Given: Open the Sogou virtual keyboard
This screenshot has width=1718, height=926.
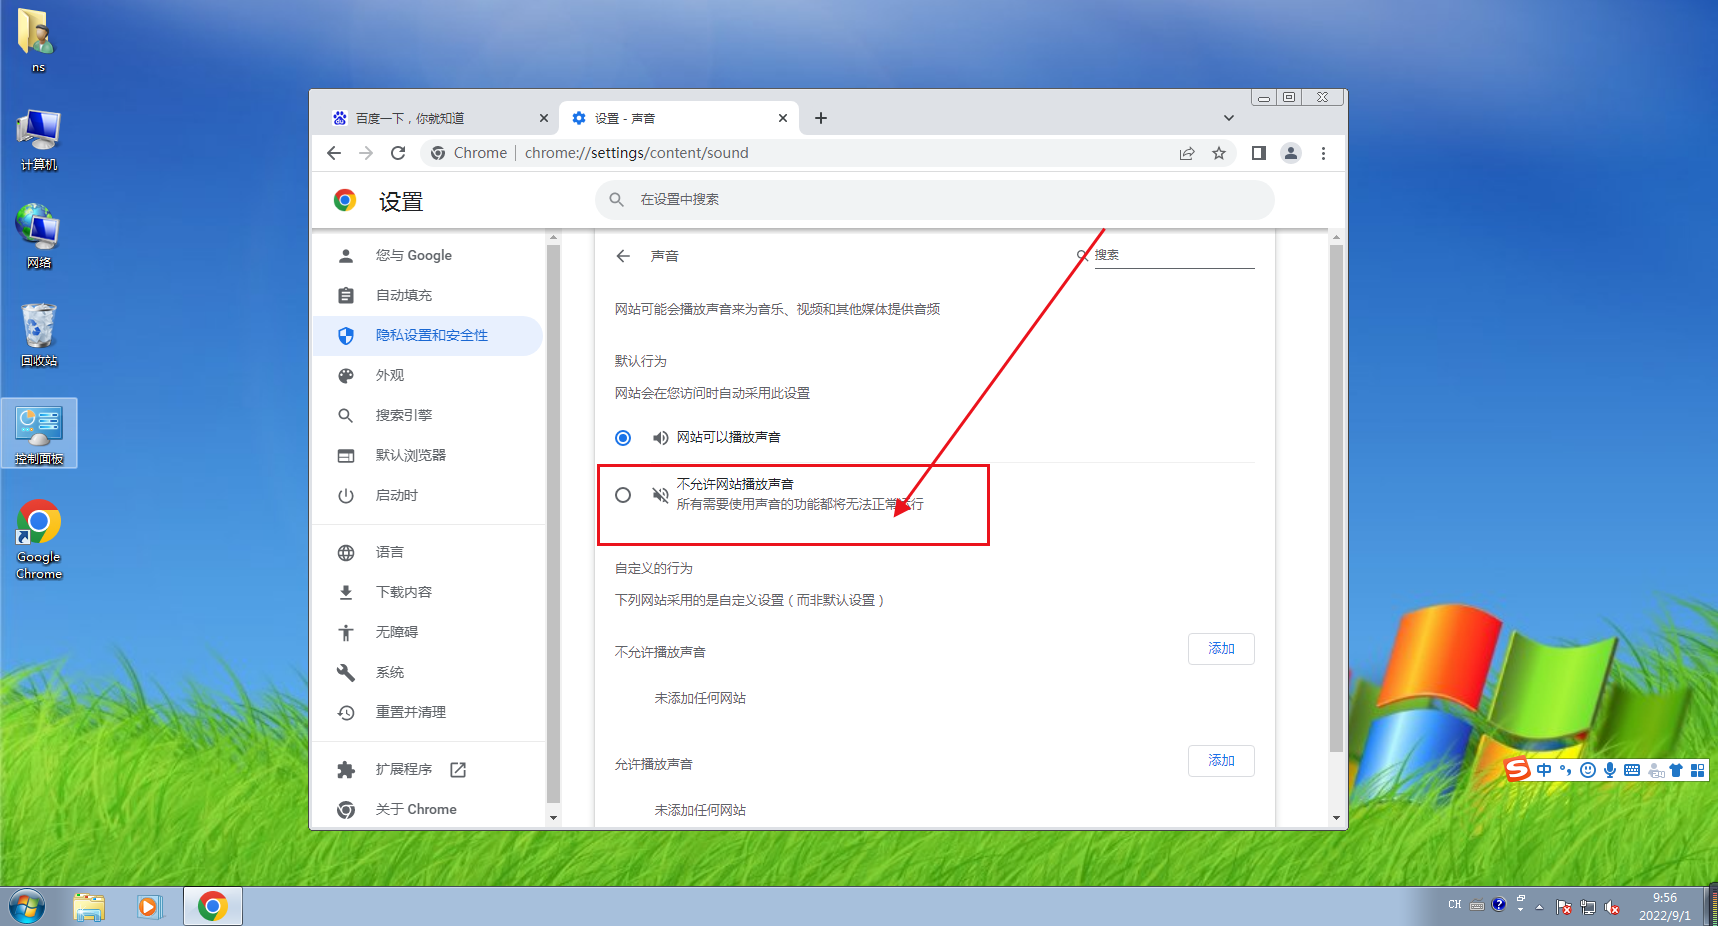Looking at the screenshot, I should tap(1631, 770).
